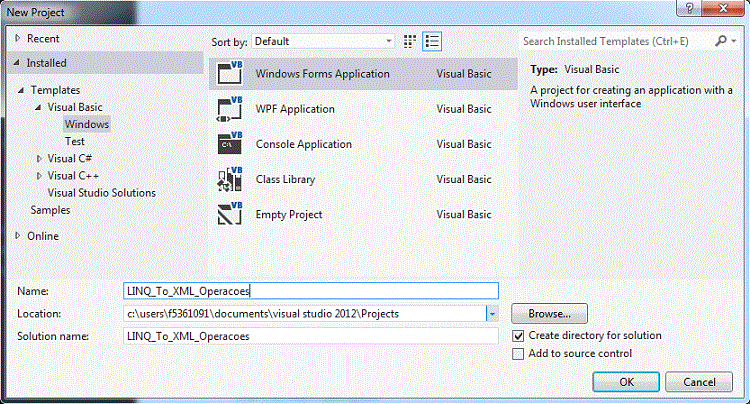The image size is (750, 404).
Task: Click the Recent section label
Action: 43,38
